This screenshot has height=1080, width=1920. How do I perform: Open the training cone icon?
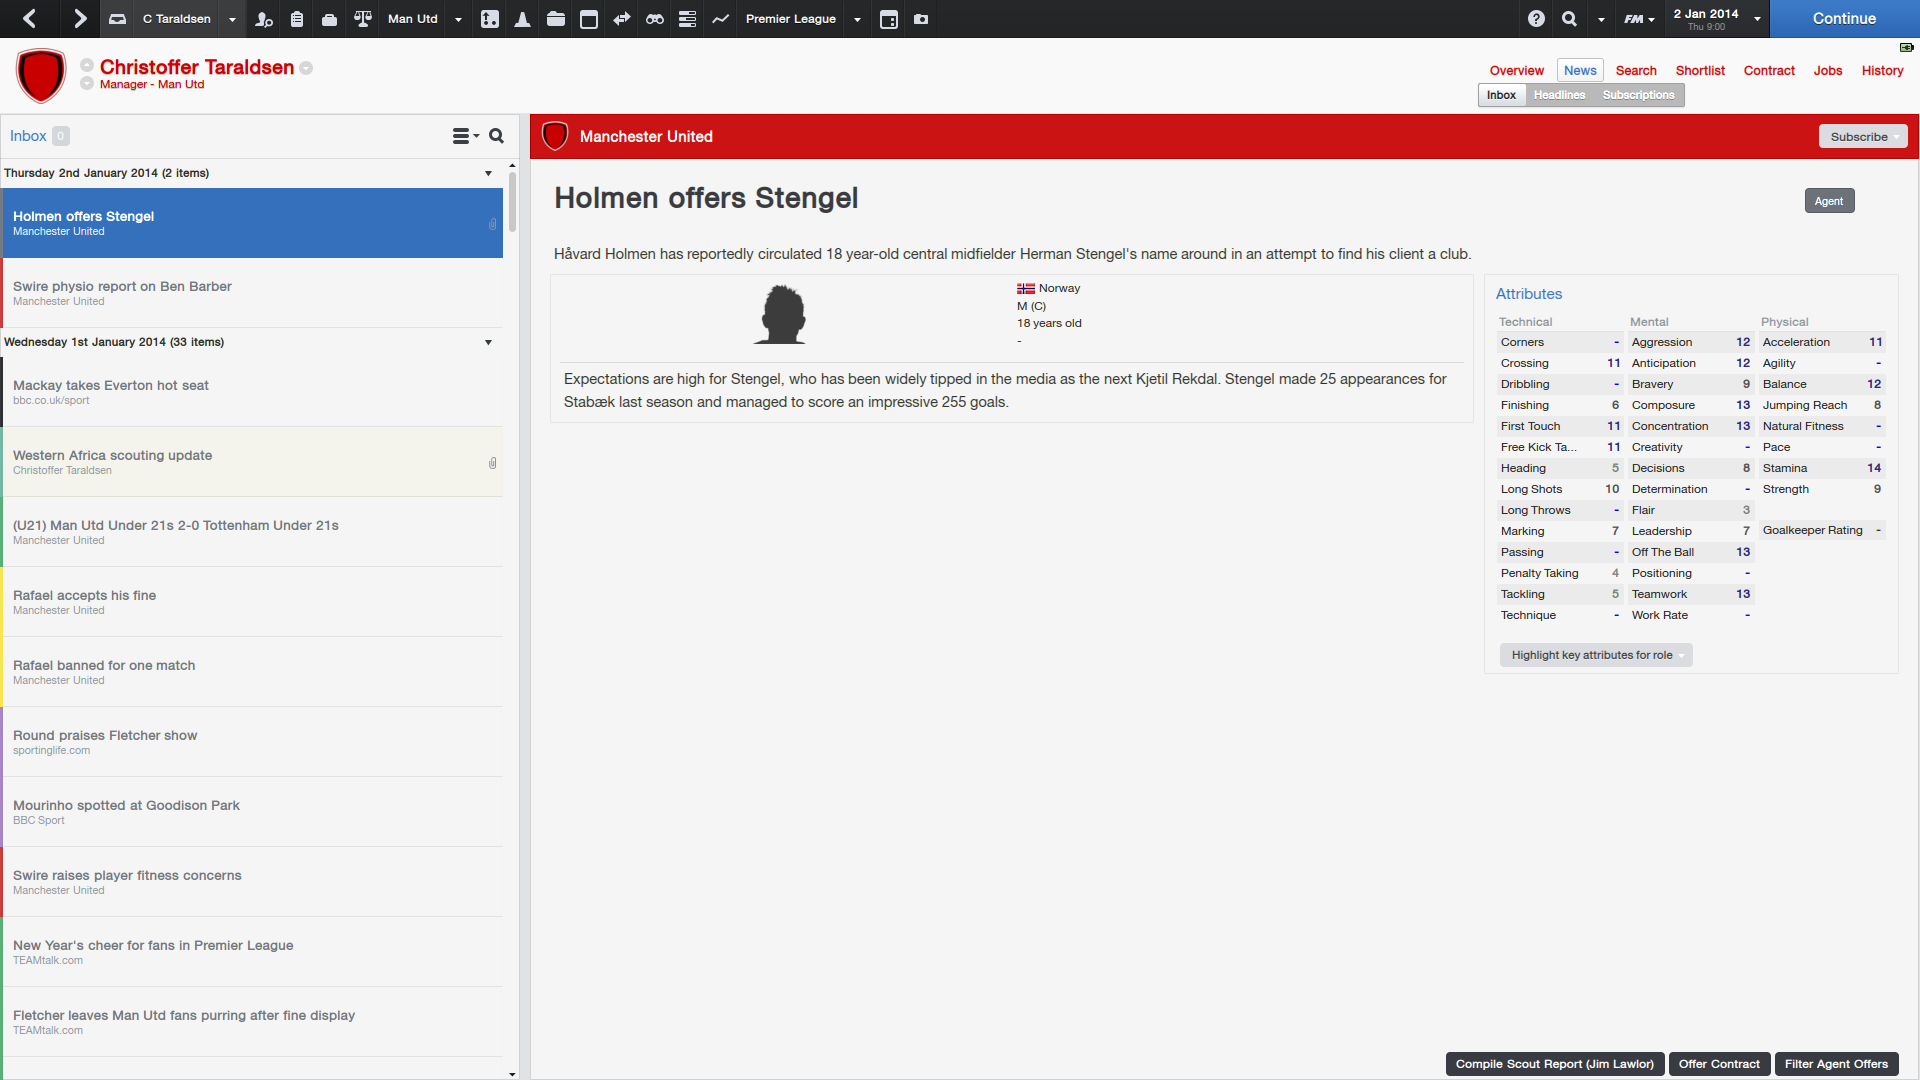pos(522,19)
